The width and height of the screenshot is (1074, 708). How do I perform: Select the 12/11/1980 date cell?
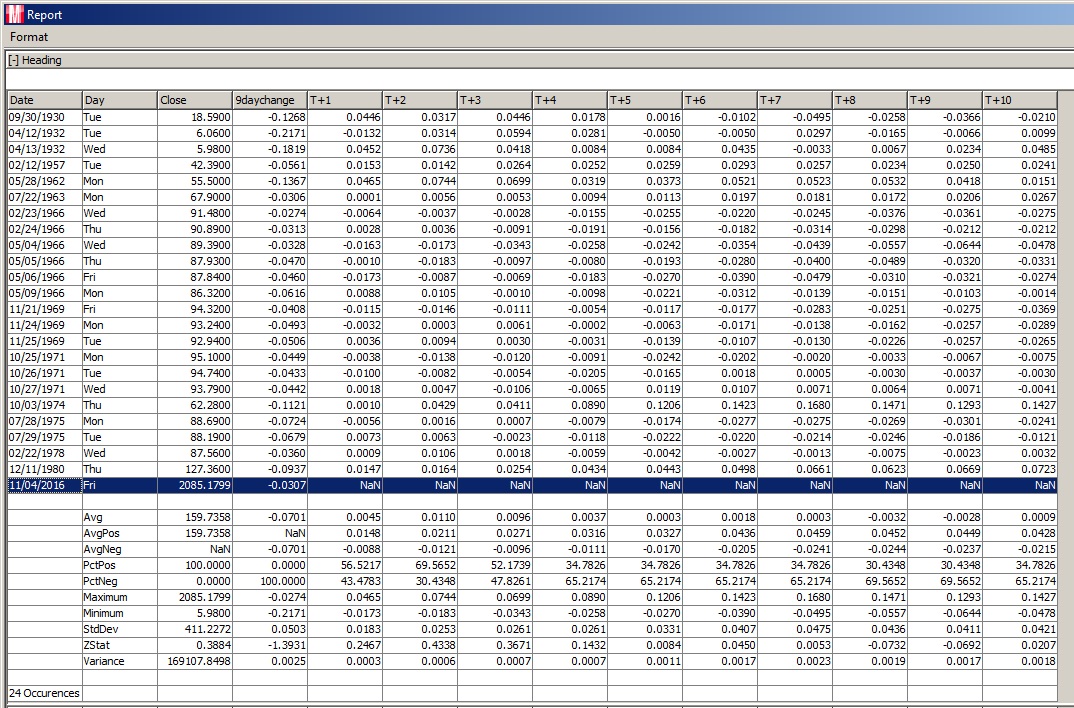coord(45,469)
